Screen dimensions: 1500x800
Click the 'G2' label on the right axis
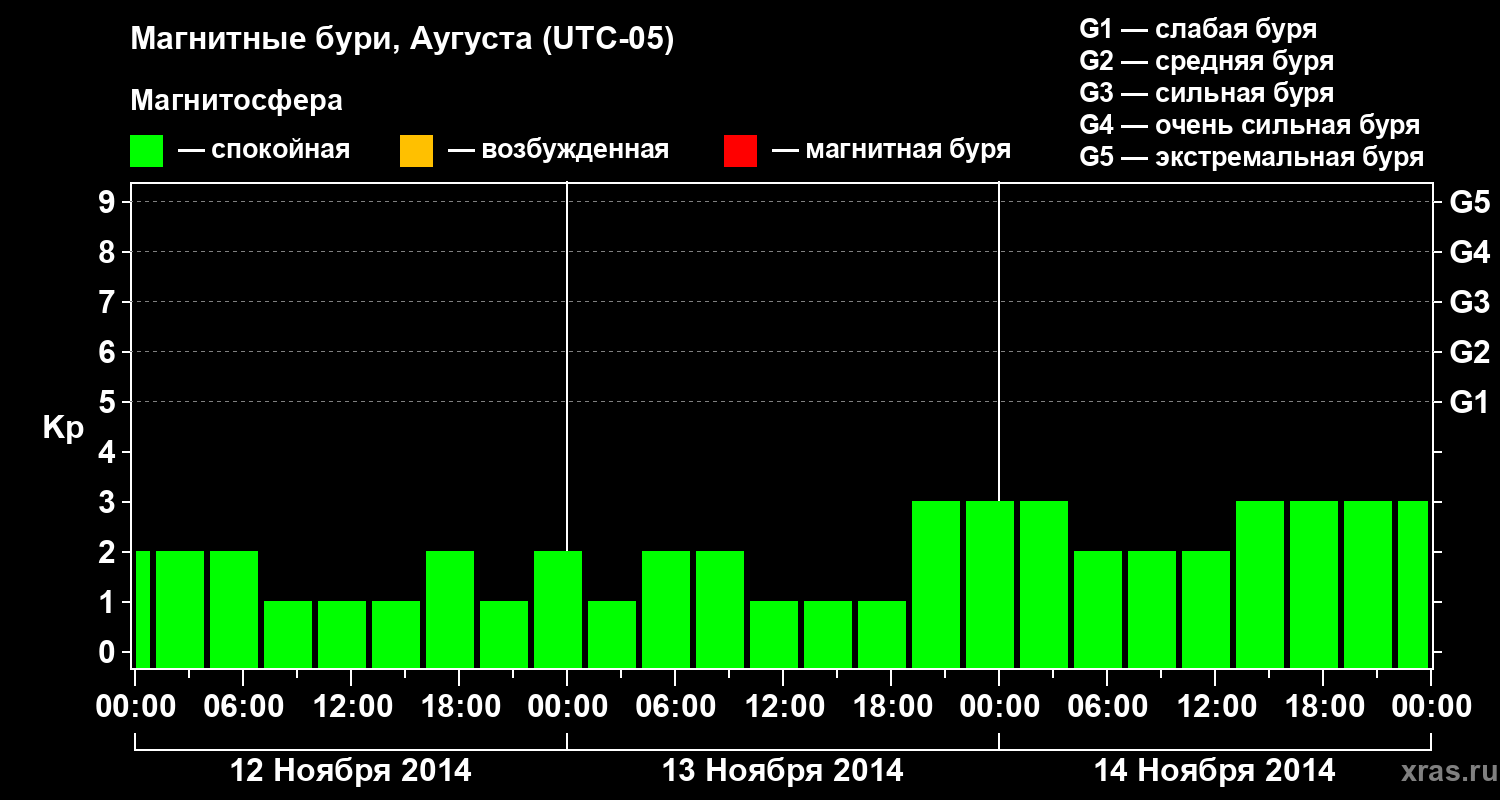pyautogui.click(x=1469, y=352)
